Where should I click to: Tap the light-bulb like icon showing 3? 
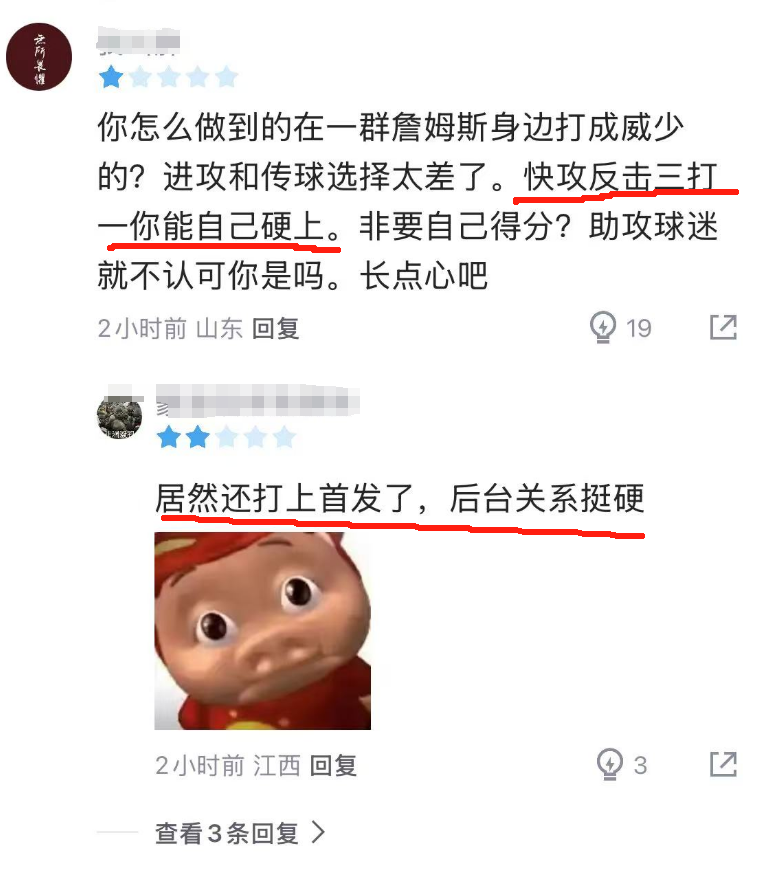tap(609, 764)
